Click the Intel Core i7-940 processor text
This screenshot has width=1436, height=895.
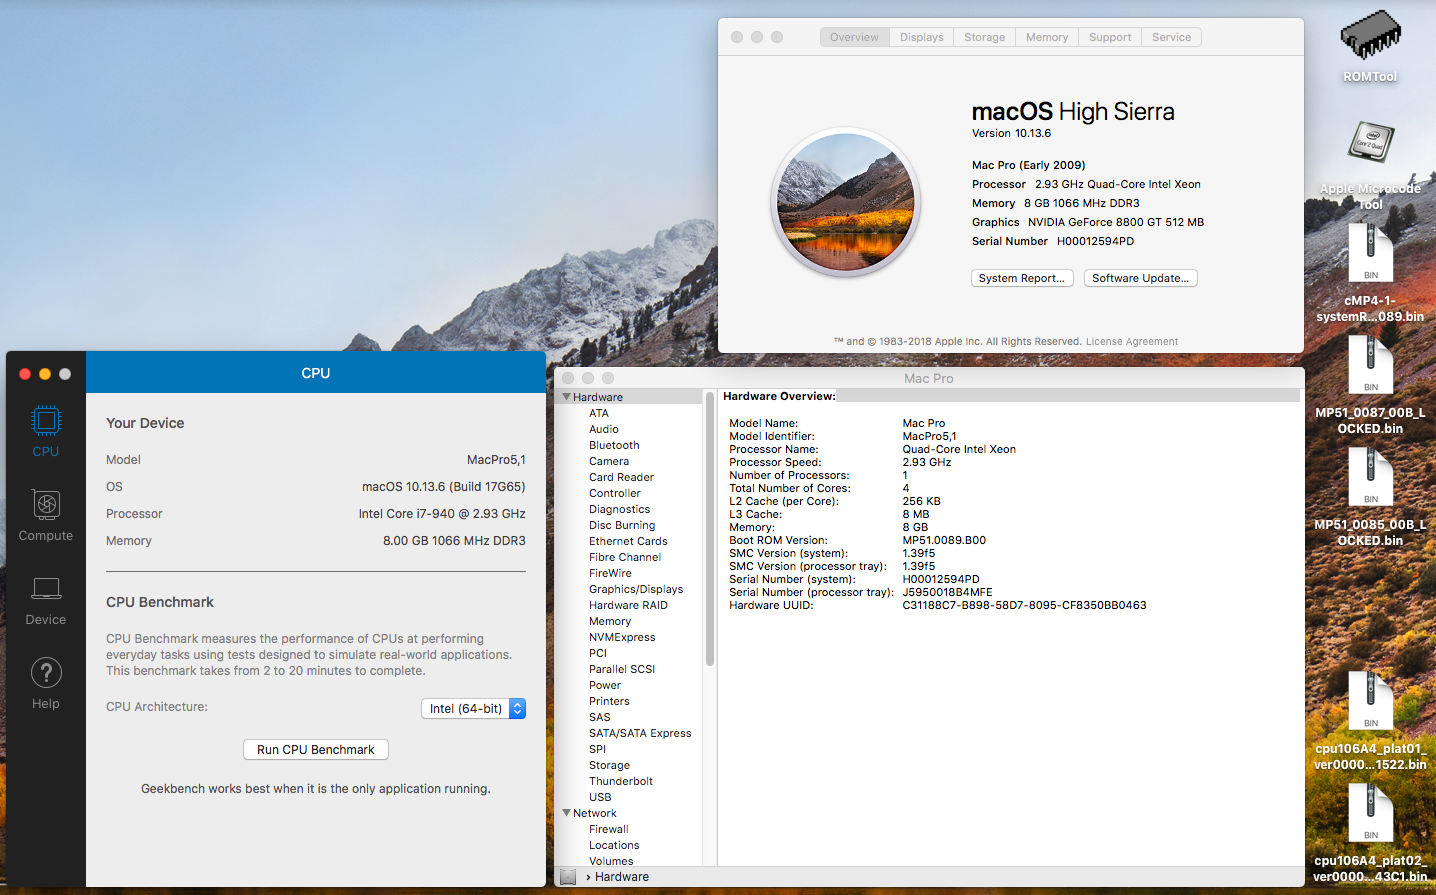[x=442, y=514]
